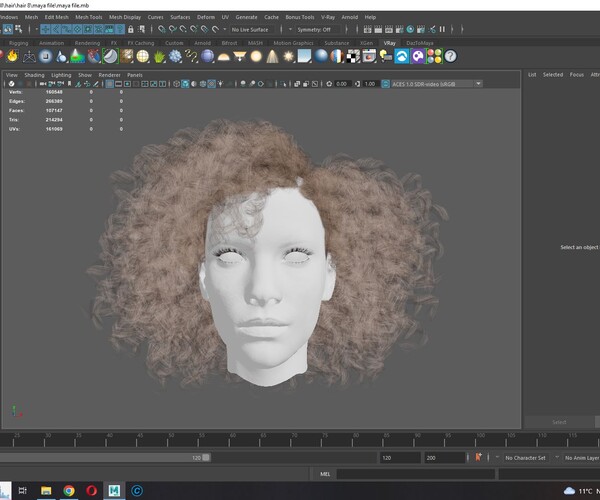The width and height of the screenshot is (600, 500).
Task: Click the auto keyframe icon near the range fields
Action: 478,458
